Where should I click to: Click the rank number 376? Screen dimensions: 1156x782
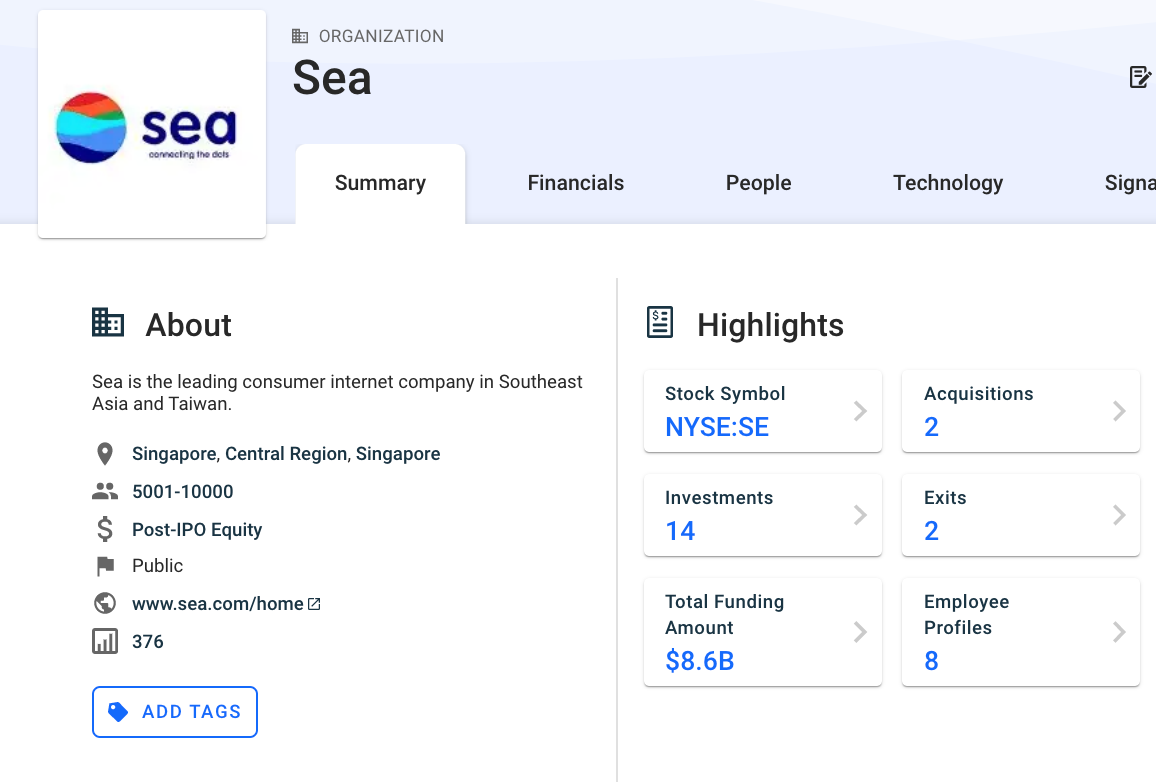tap(147, 642)
